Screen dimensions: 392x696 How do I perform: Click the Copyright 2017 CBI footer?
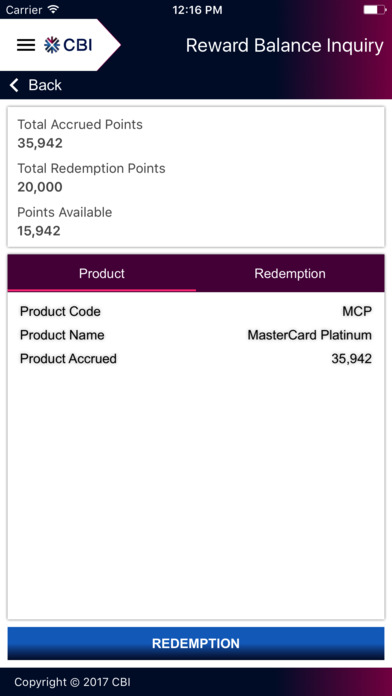point(72,682)
